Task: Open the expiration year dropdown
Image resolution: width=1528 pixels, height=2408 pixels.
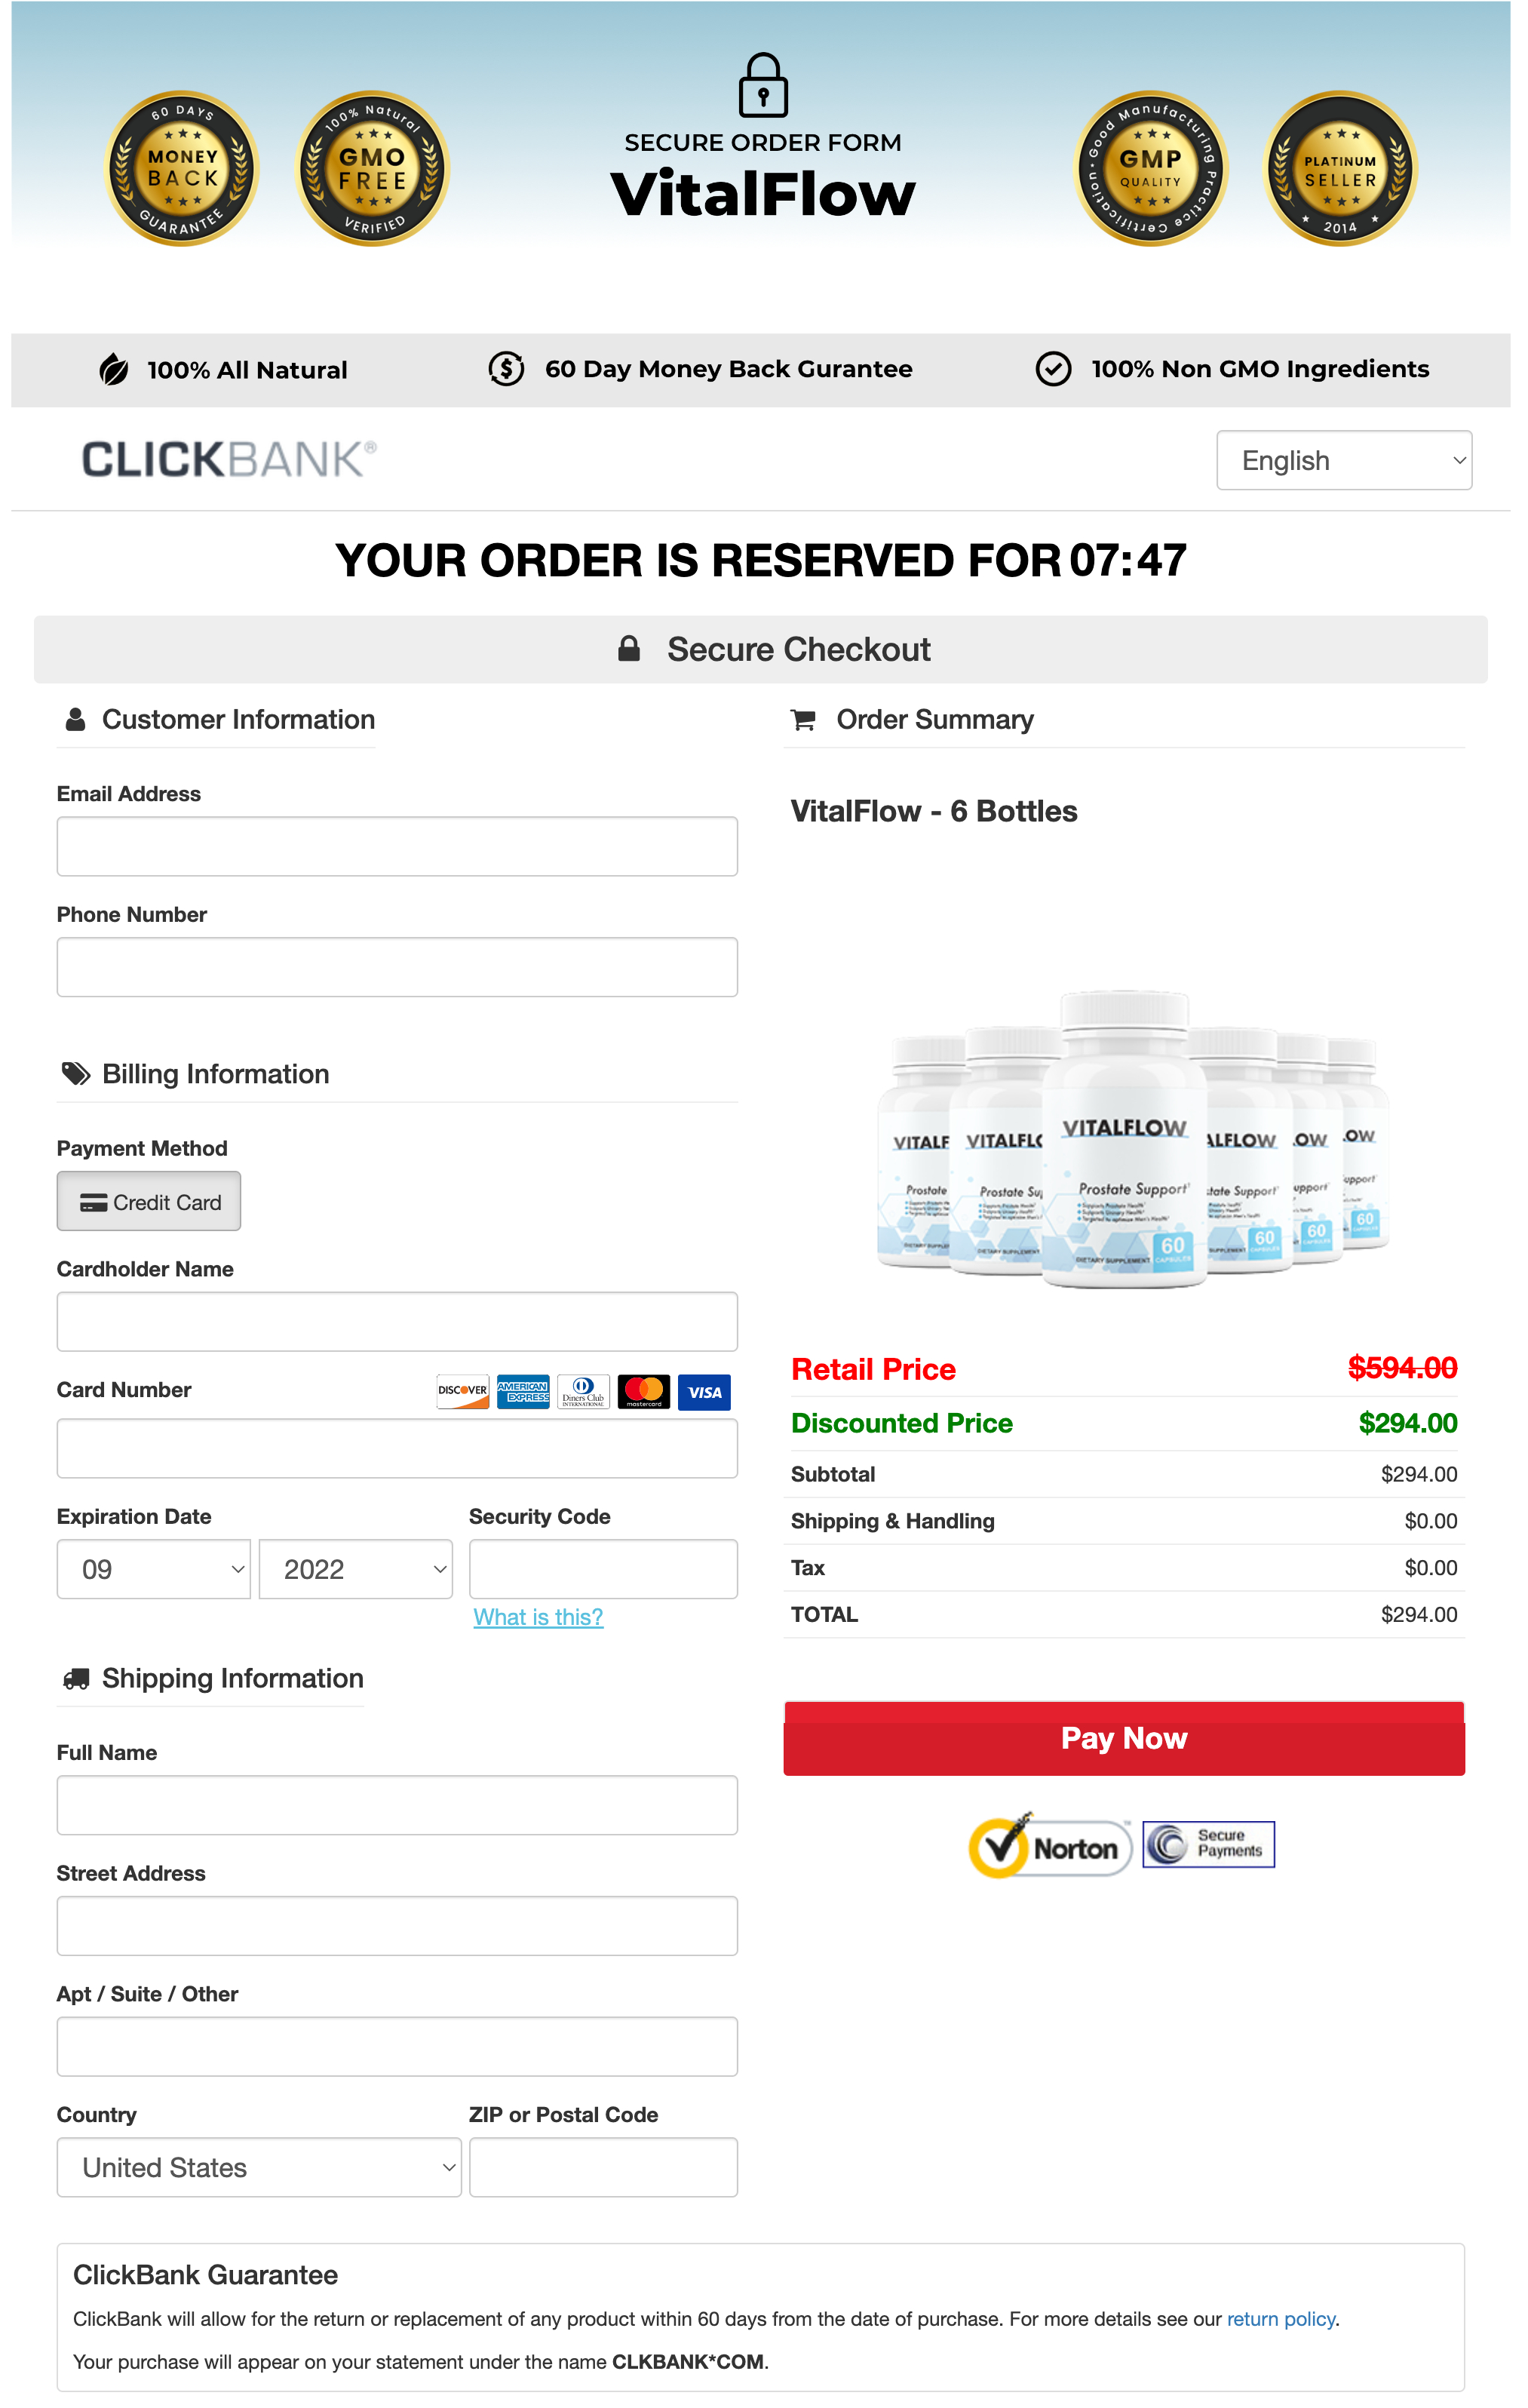Action: click(x=358, y=1568)
